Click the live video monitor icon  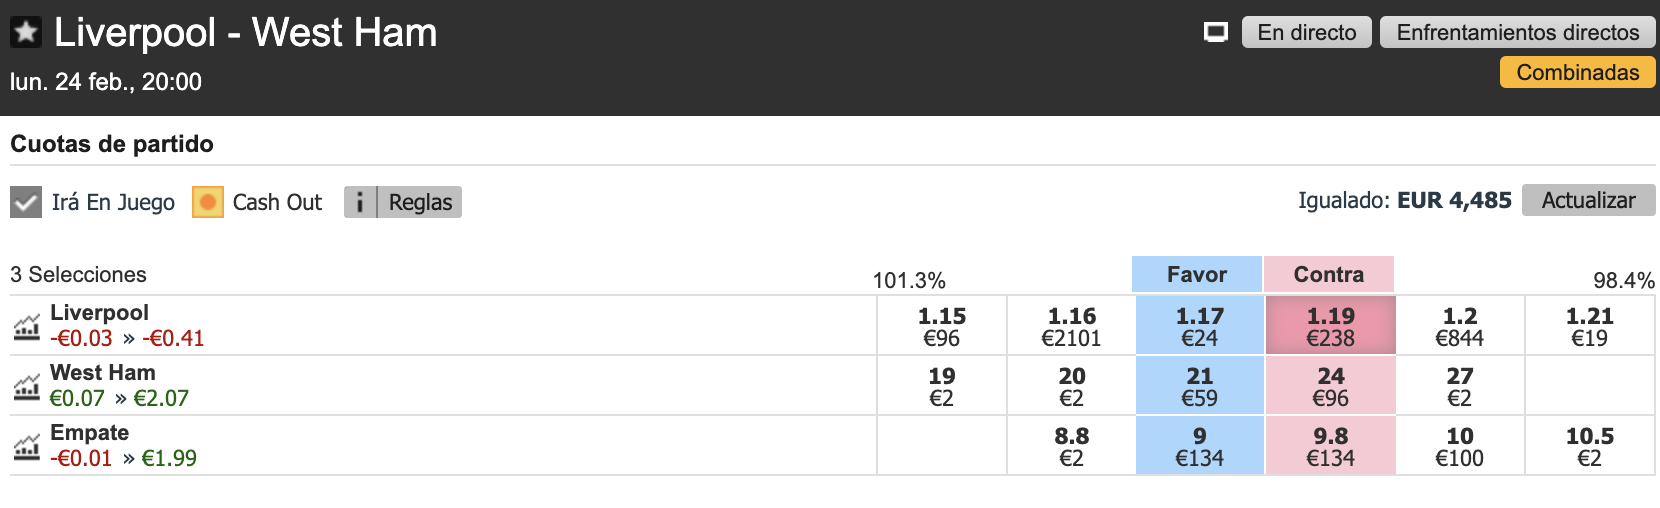1215,33
